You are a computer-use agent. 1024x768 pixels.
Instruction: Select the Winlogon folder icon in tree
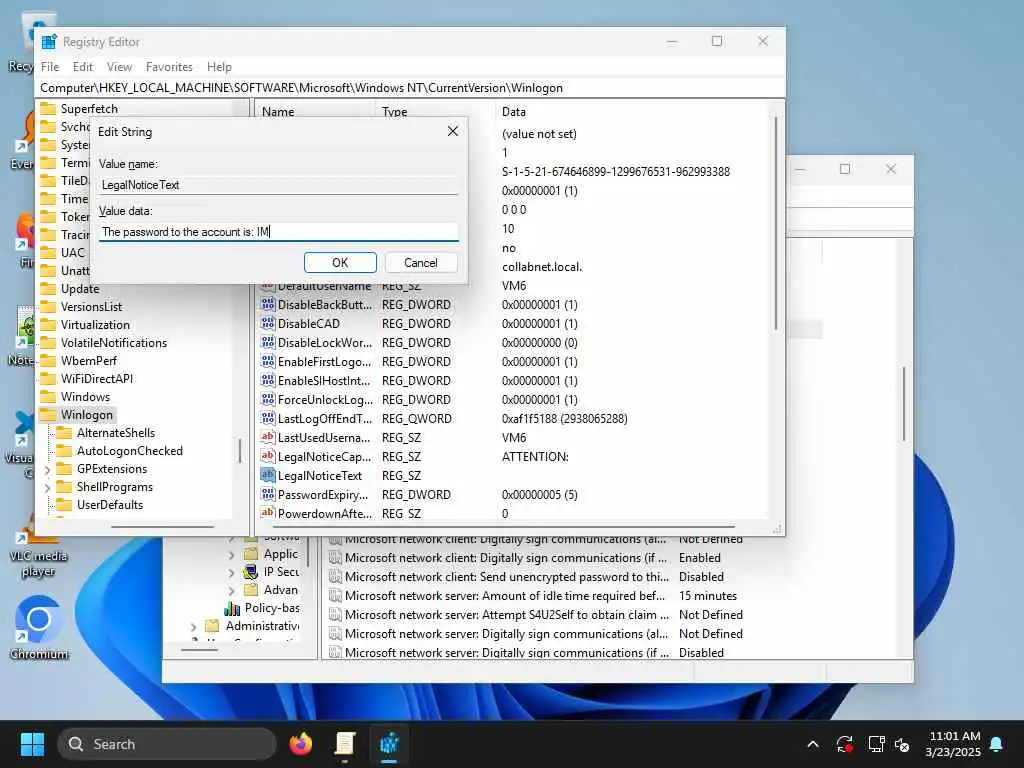pos(48,415)
